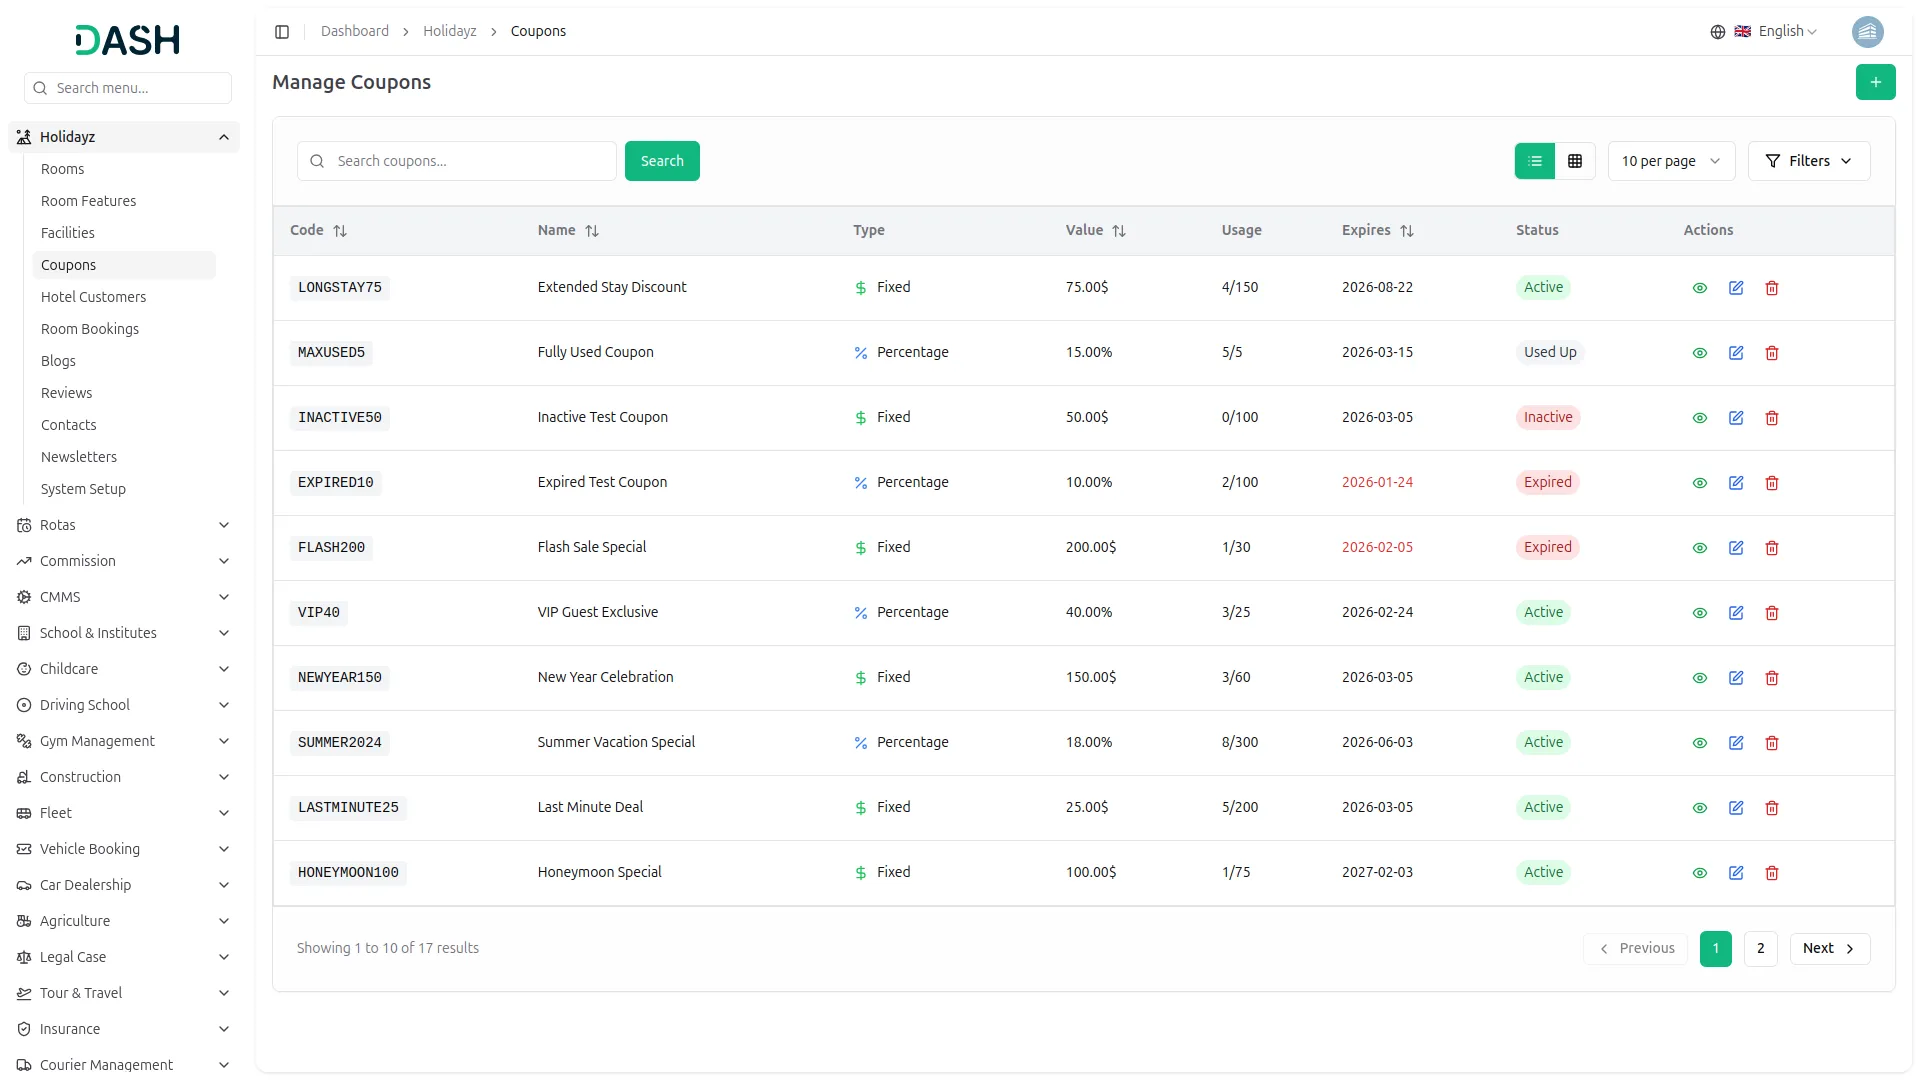Viewport: 1920px width, 1080px height.
Task: View the VIP40 coupon with the eye icon
Action: point(1700,613)
